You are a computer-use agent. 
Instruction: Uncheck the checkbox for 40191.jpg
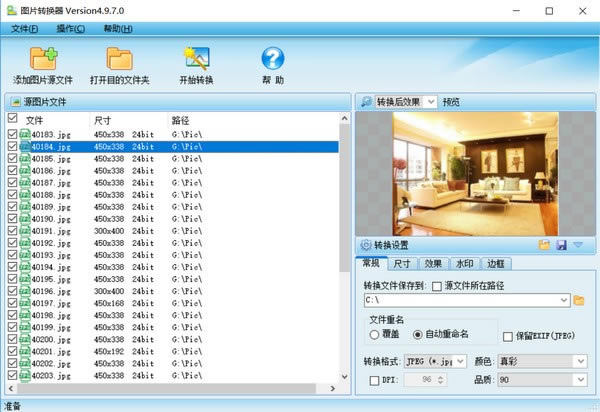pyautogui.click(x=12, y=230)
